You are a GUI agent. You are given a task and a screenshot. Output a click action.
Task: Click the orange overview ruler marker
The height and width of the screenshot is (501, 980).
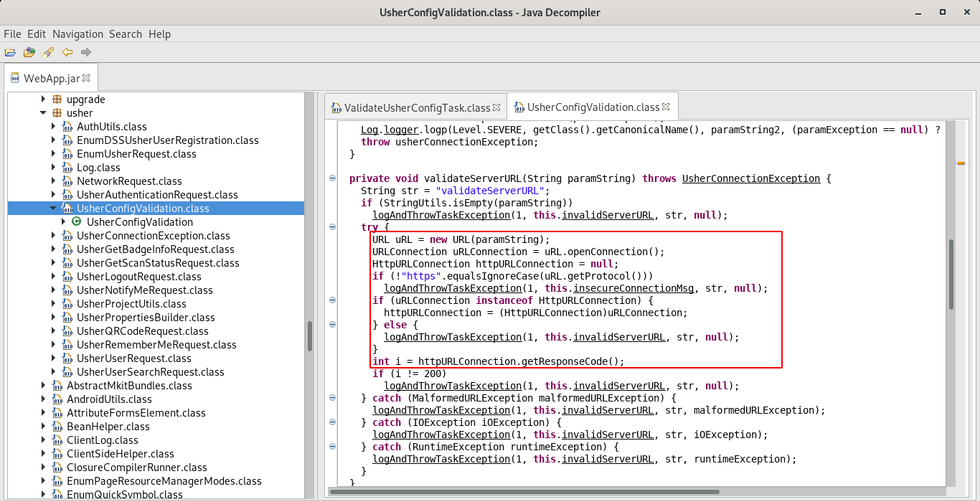click(961, 164)
